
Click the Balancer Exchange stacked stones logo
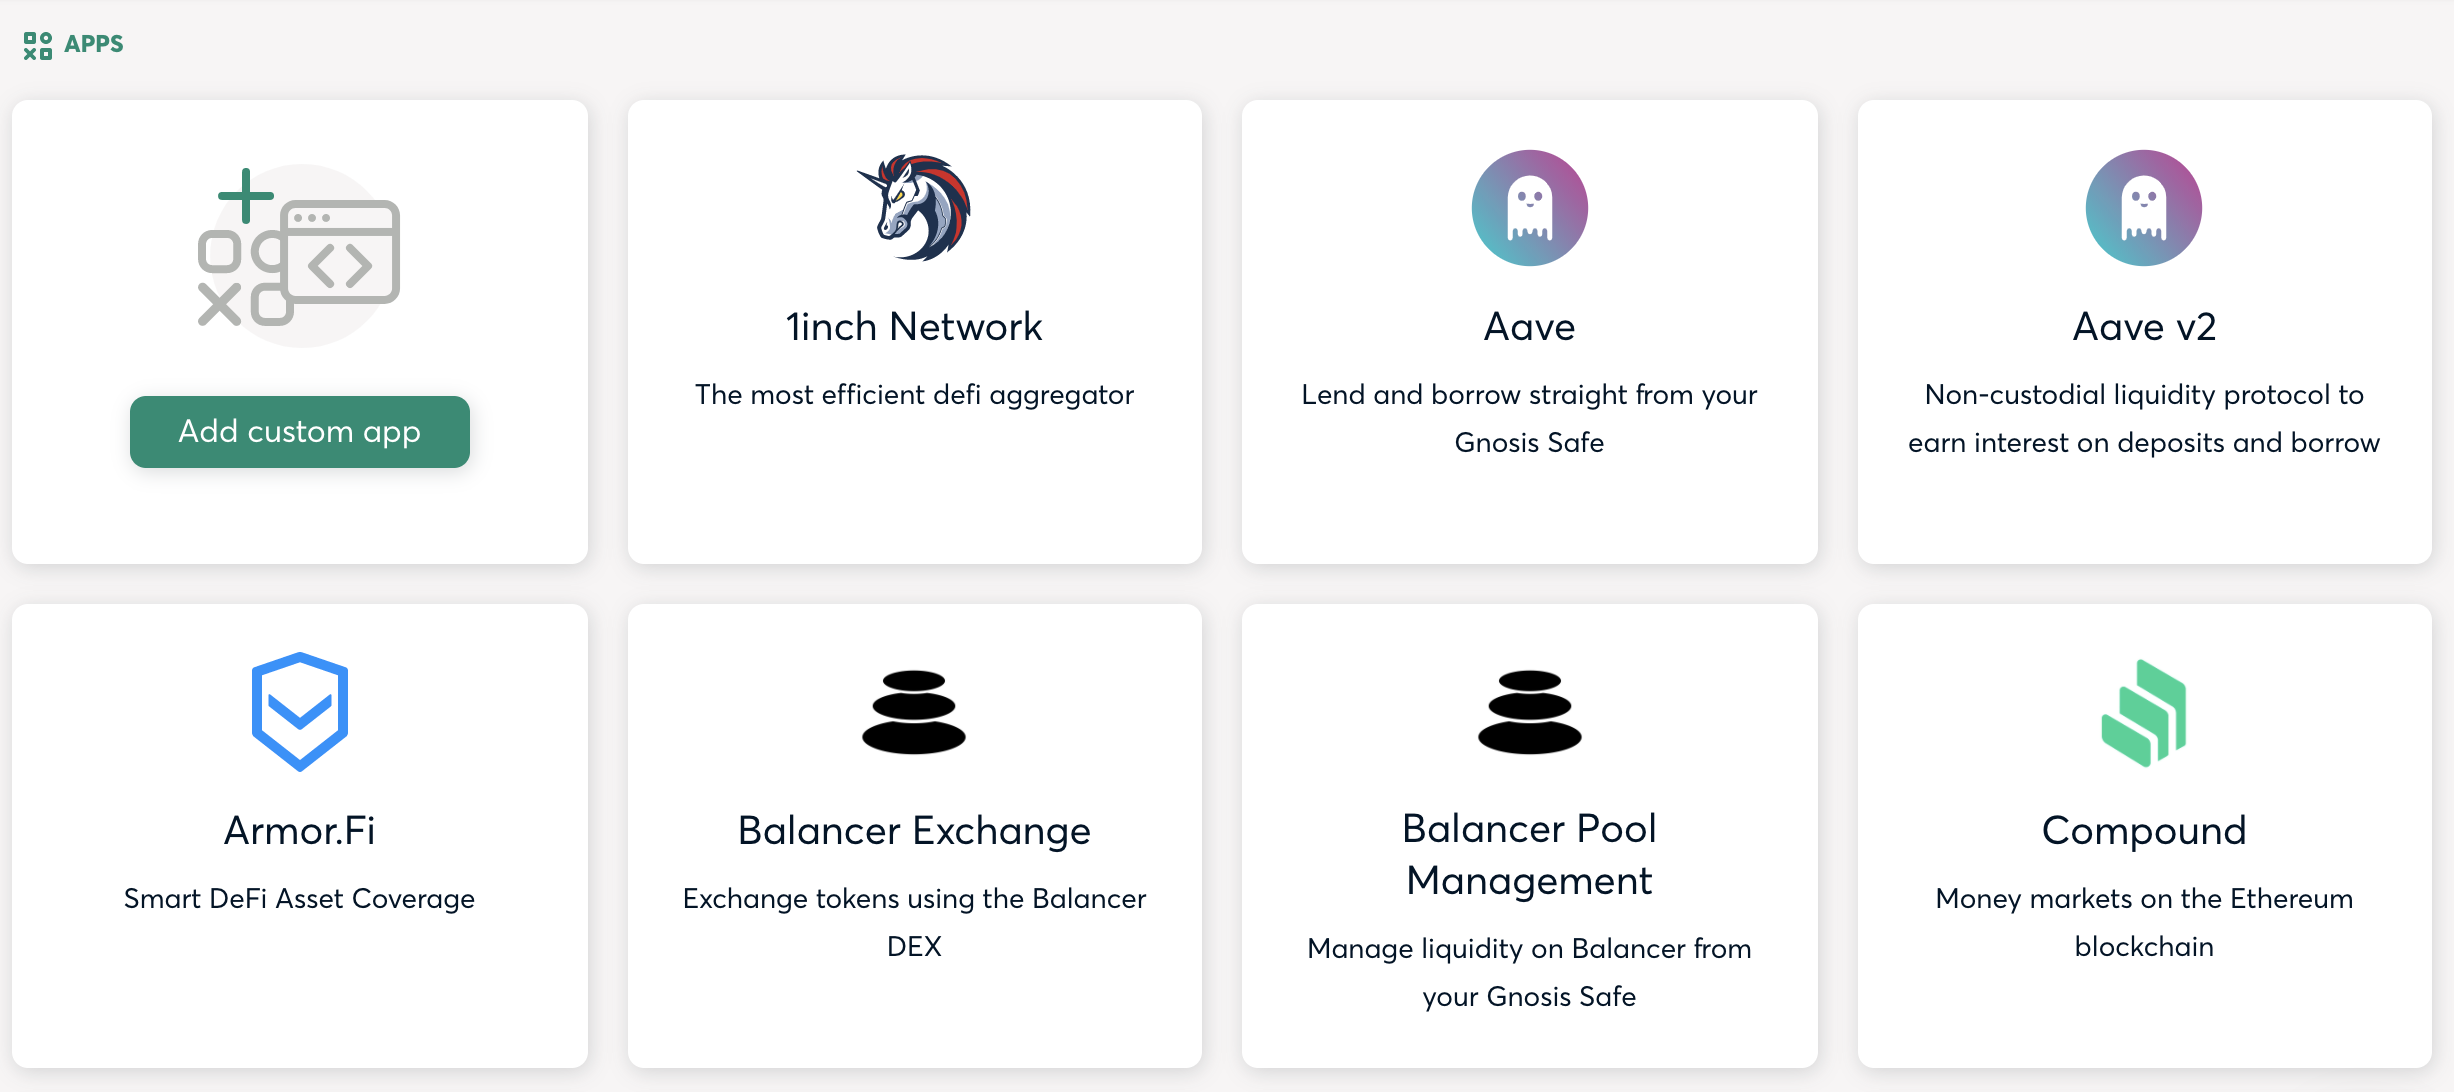[x=913, y=712]
